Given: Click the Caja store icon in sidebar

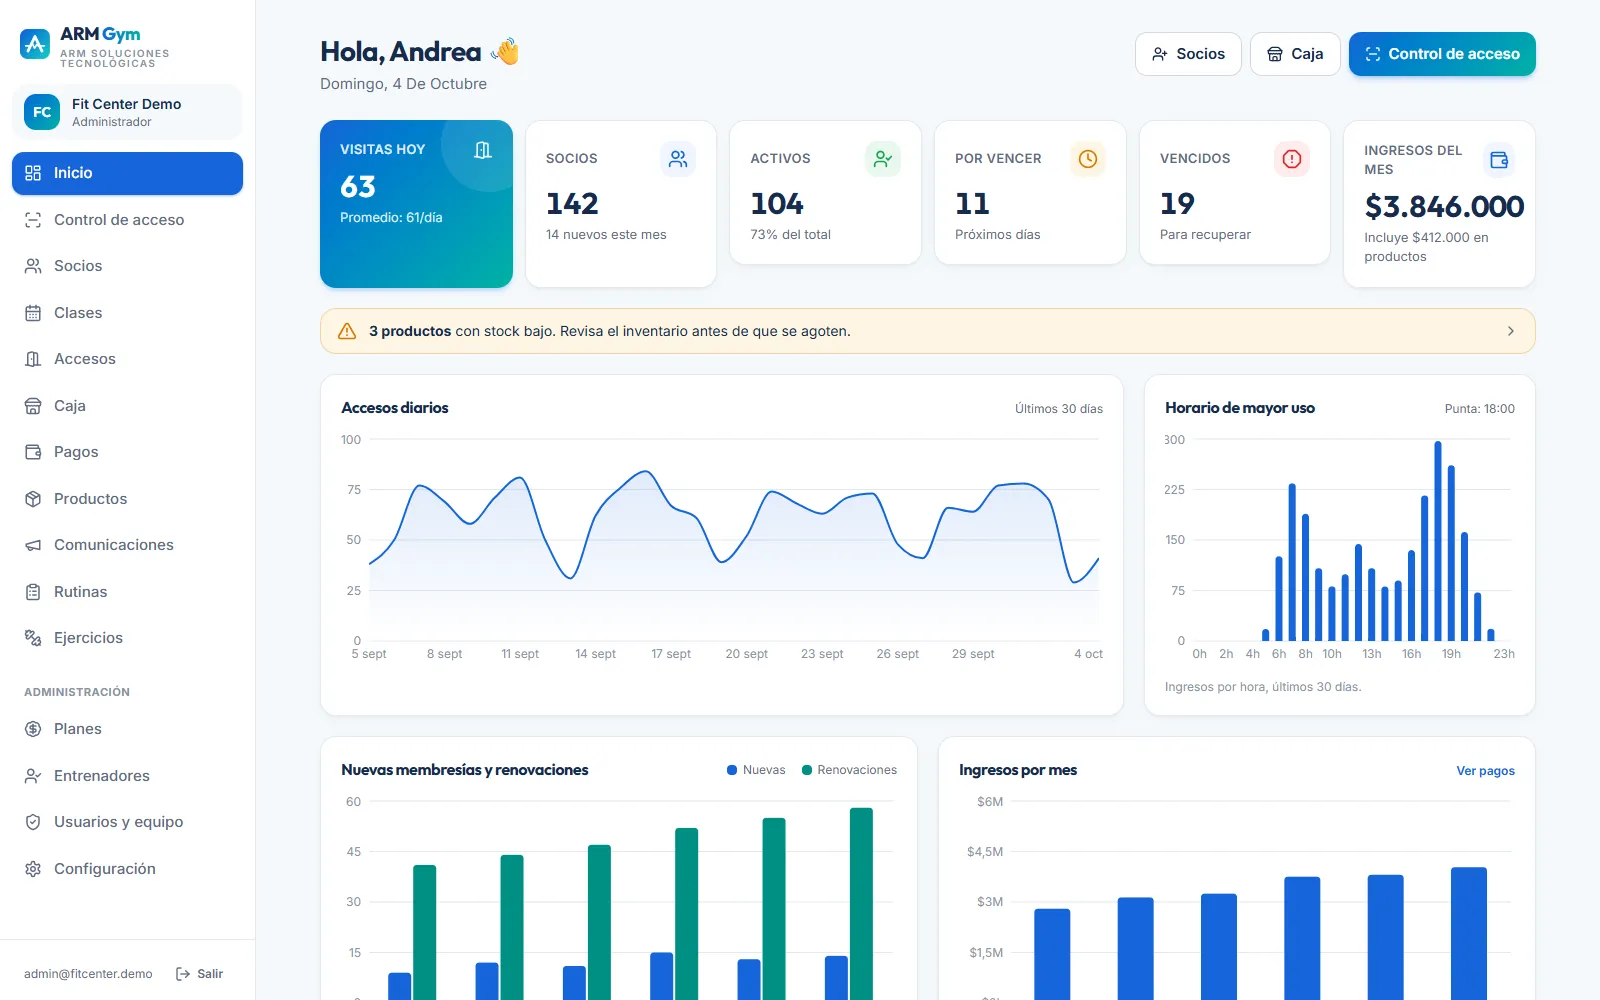Looking at the screenshot, I should [x=33, y=406].
